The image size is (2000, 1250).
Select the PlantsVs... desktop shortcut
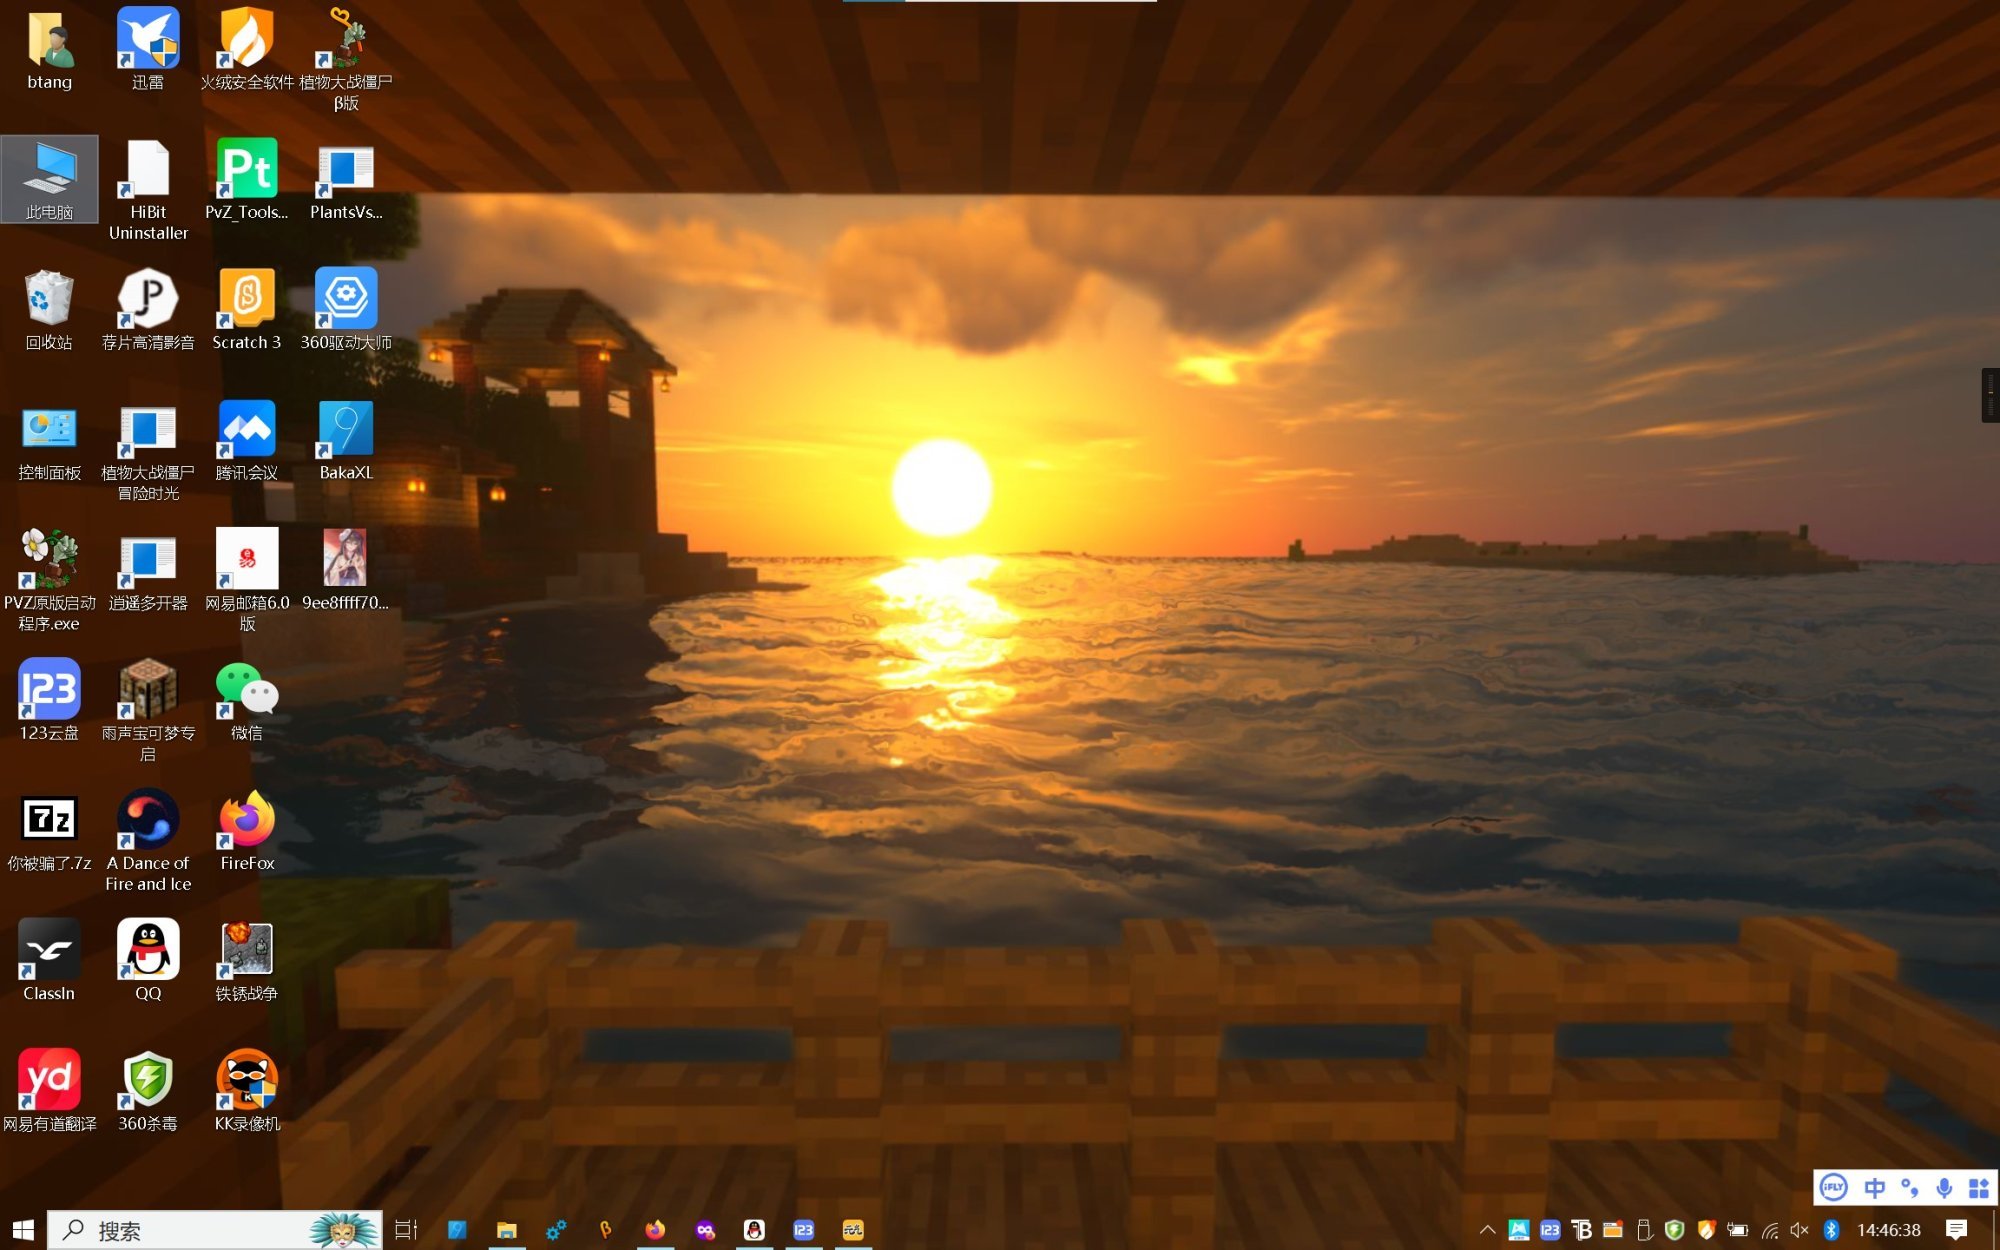[346, 180]
